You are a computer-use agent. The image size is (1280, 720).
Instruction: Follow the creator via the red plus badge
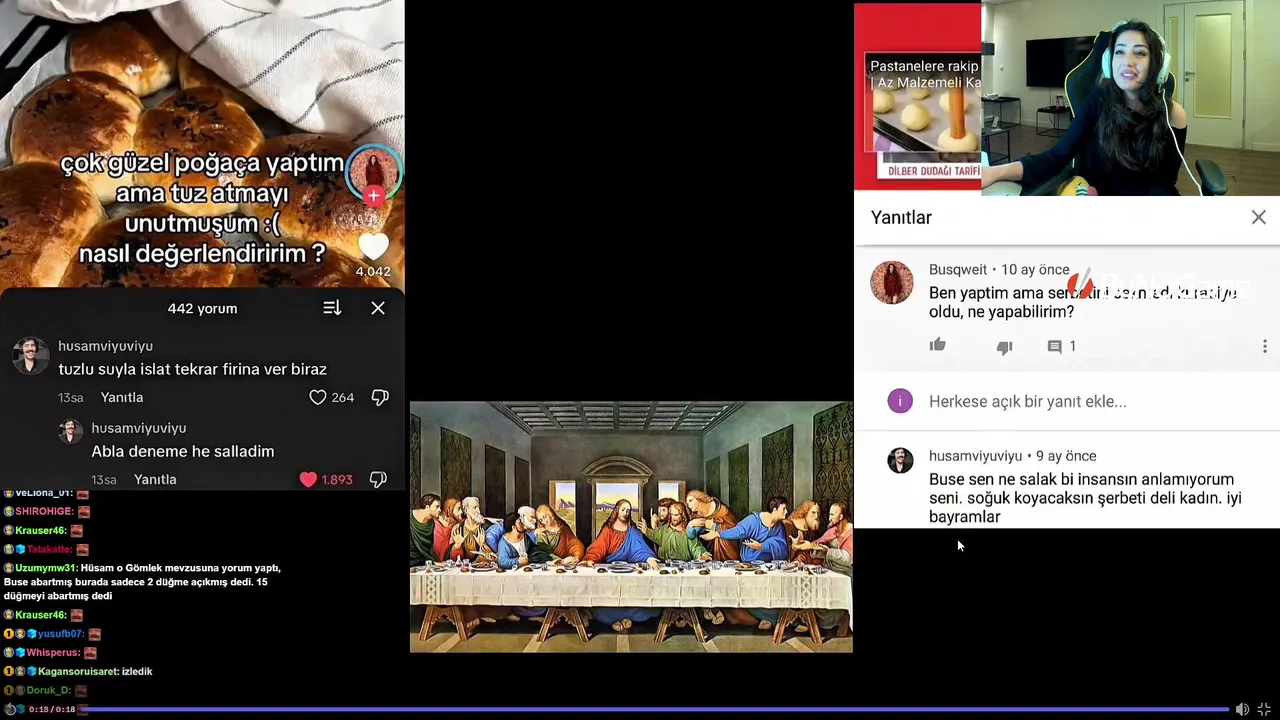[x=373, y=195]
